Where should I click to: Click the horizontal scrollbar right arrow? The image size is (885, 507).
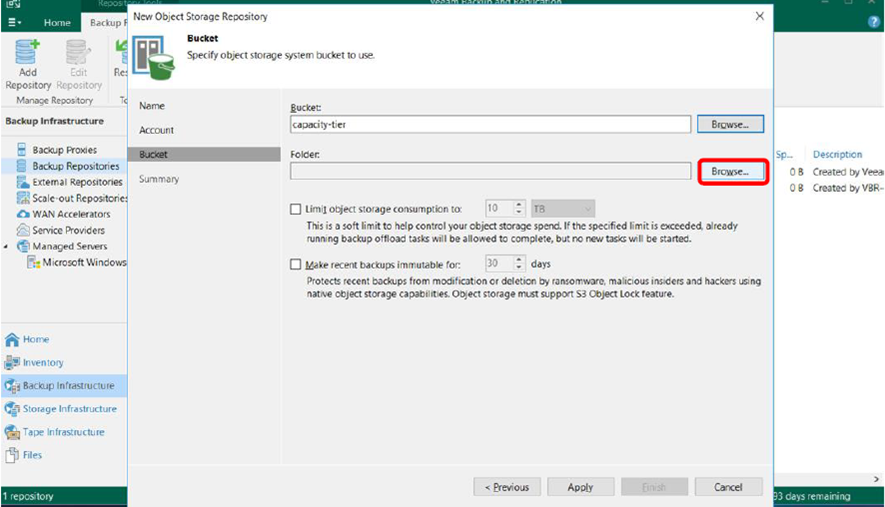coord(876,479)
